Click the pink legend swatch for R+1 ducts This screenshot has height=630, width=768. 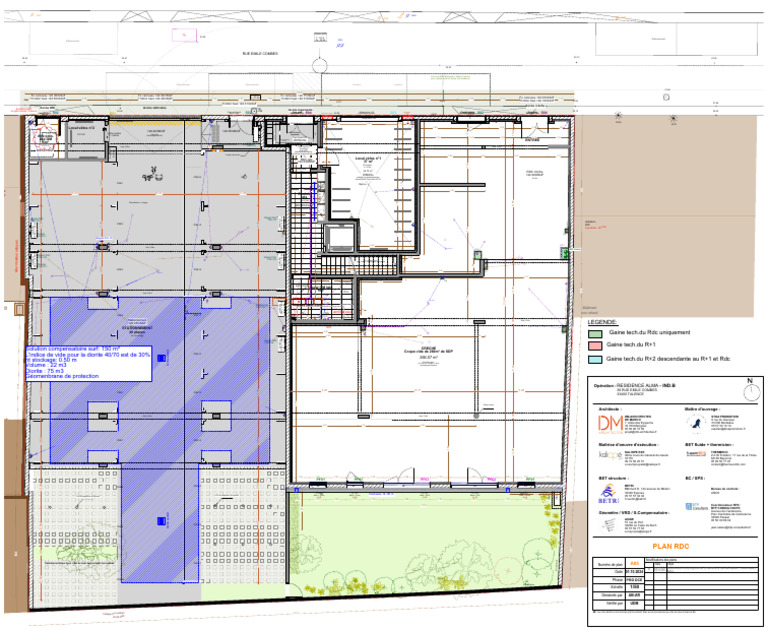tap(595, 346)
